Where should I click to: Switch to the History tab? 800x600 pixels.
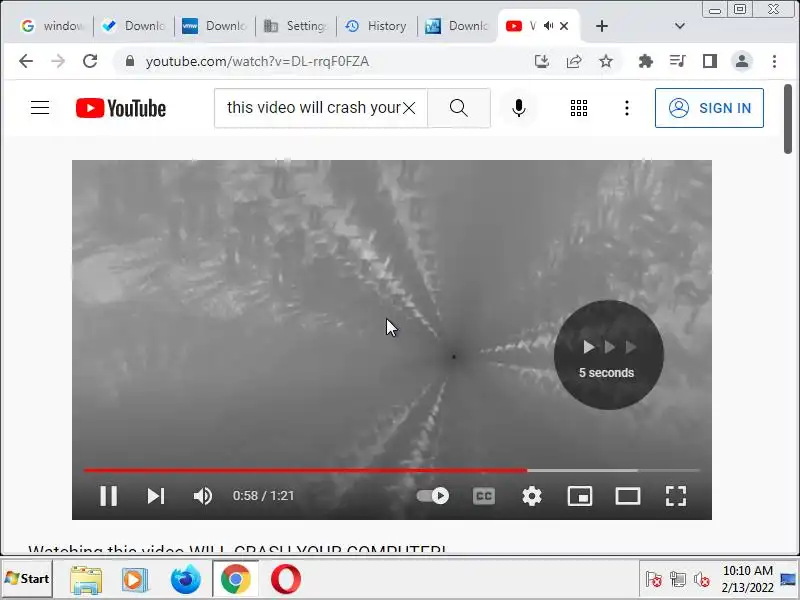click(x=377, y=26)
